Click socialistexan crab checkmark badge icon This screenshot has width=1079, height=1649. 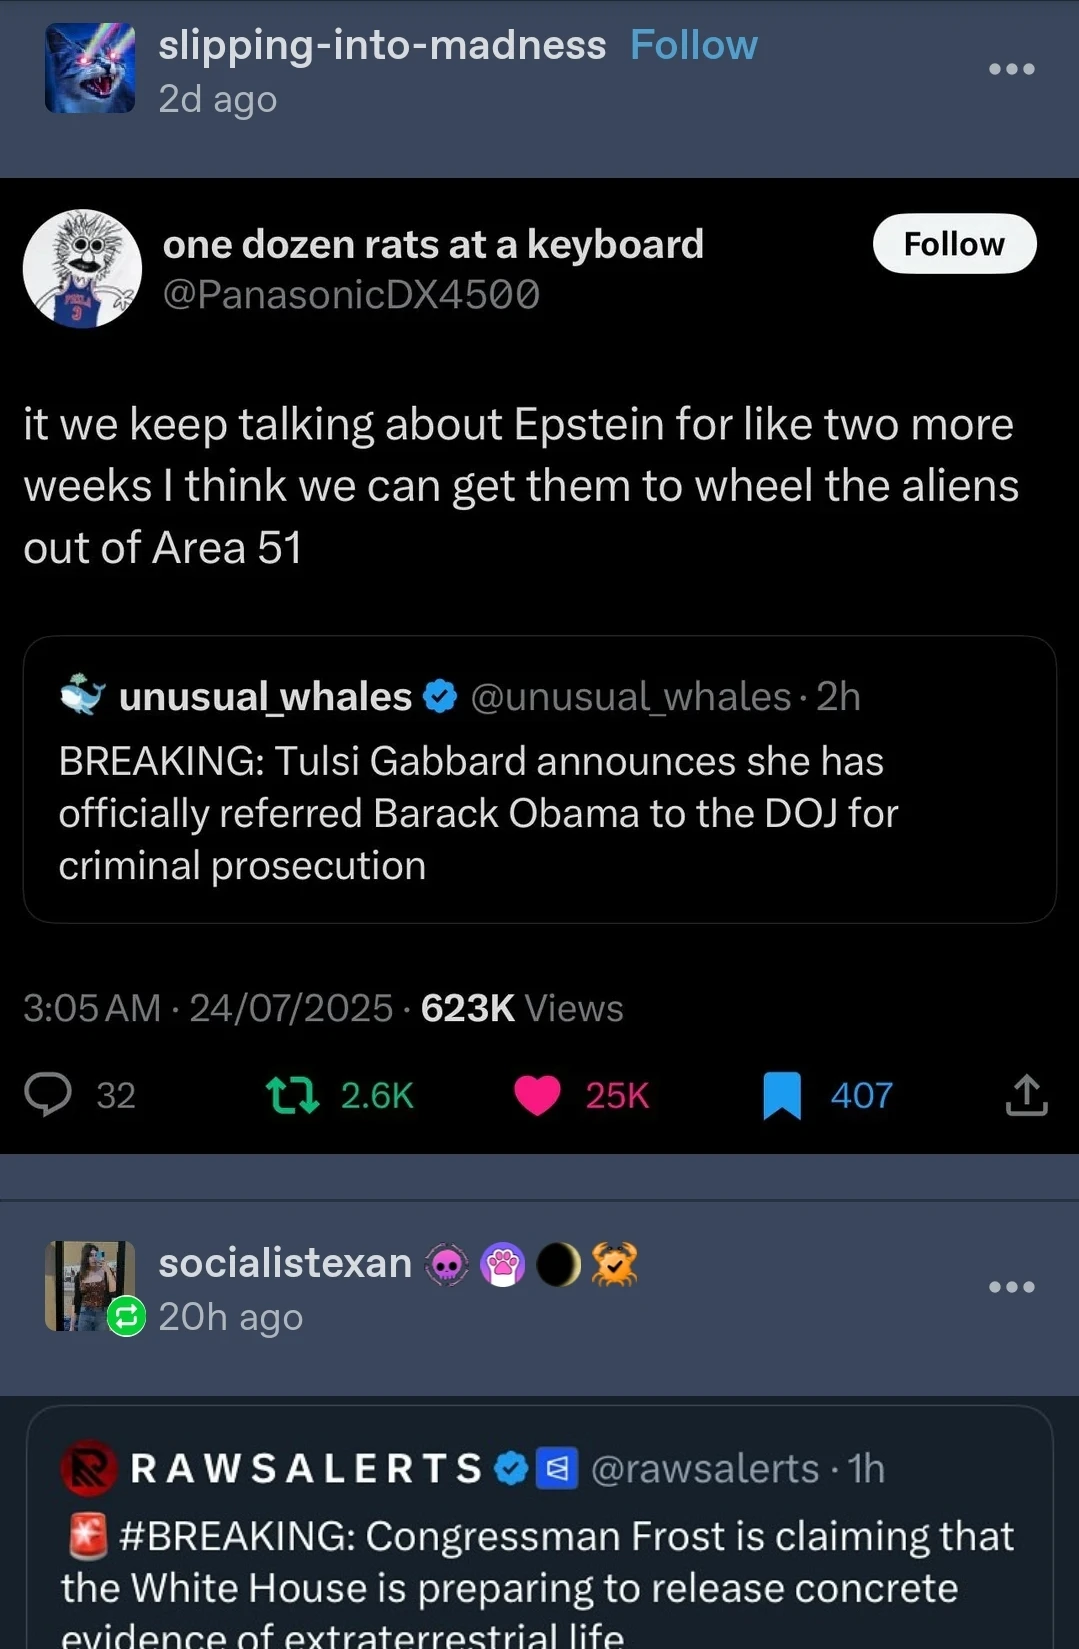(x=614, y=1265)
